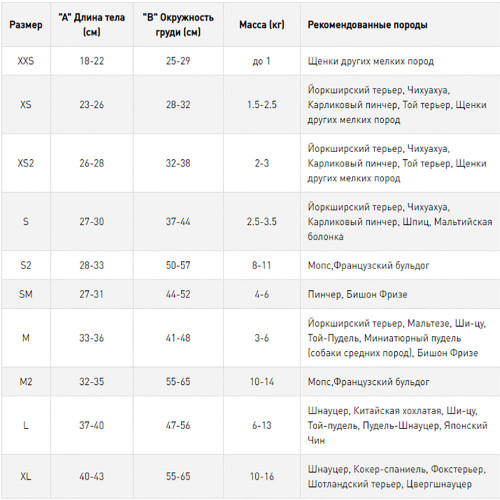Image resolution: width=500 pixels, height=500 pixels.
Task: Select the S2 size cell
Action: [x=26, y=265]
